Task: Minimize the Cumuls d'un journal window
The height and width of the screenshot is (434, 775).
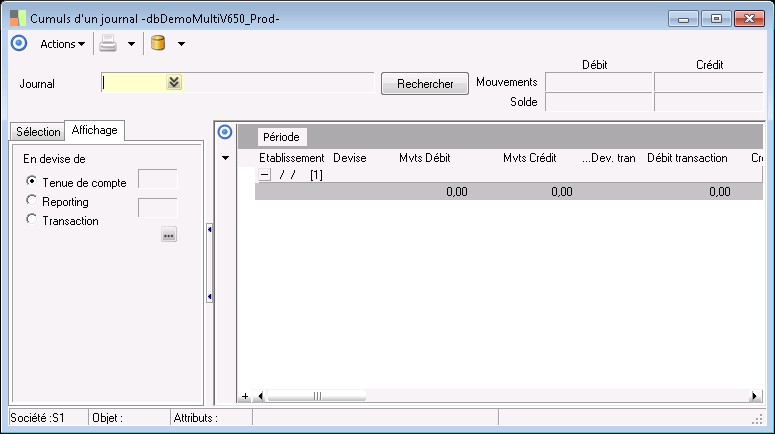Action: [x=684, y=19]
